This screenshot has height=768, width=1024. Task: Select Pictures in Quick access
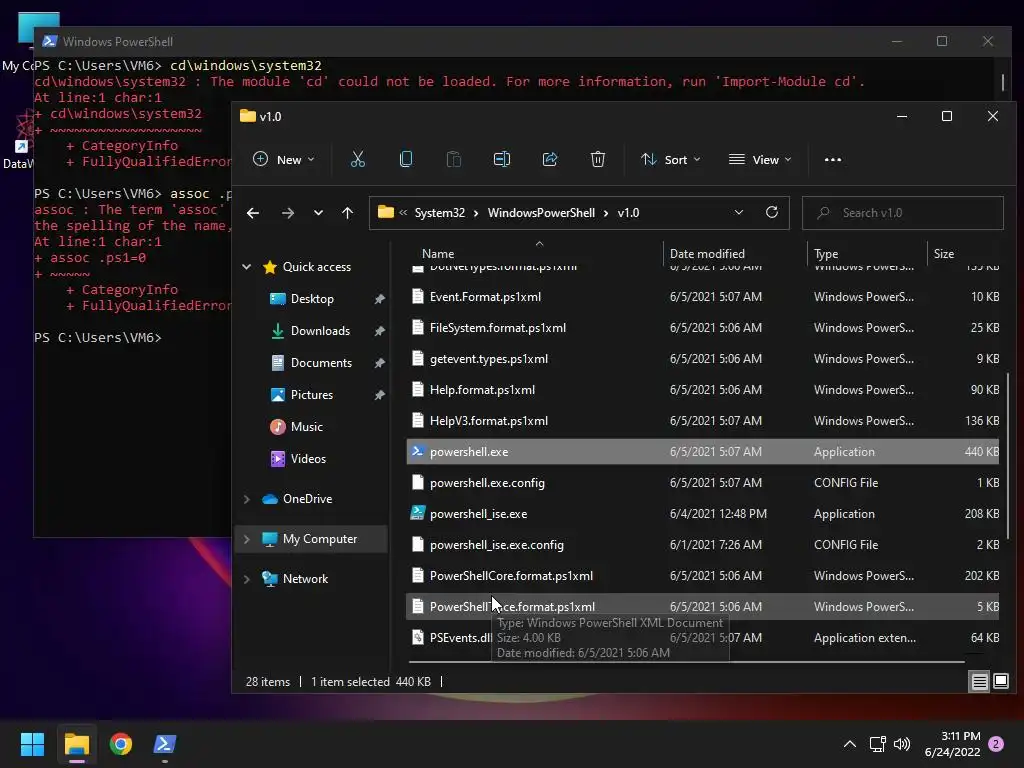click(311, 394)
